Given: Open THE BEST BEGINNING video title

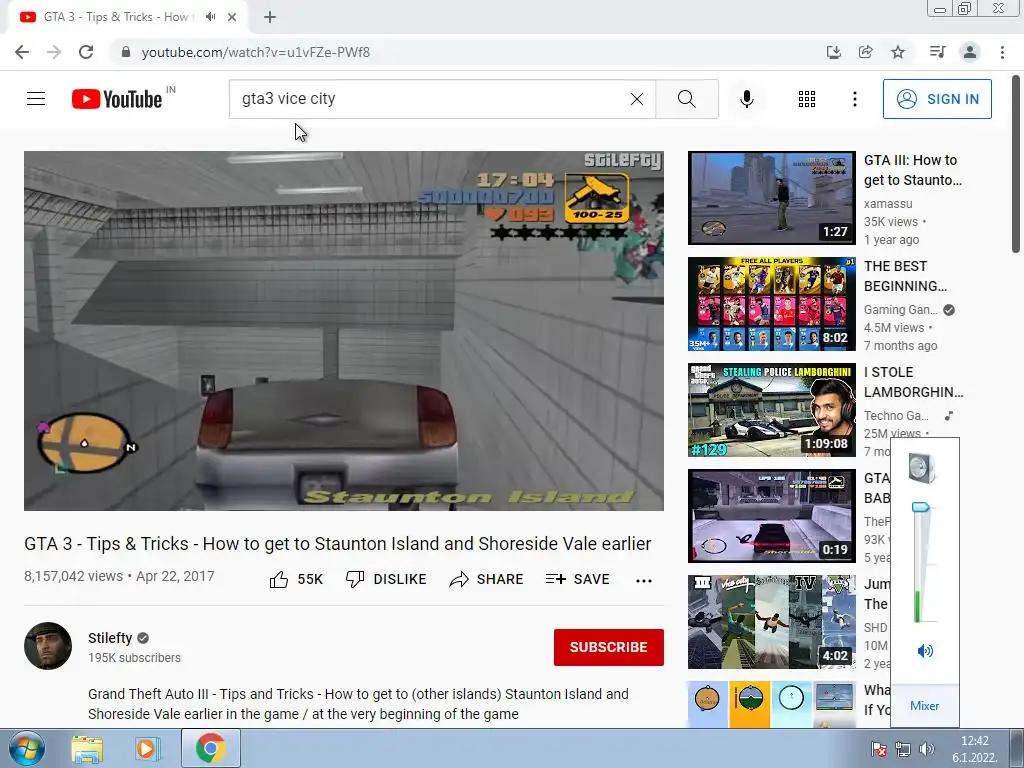Looking at the screenshot, I should pyautogui.click(x=905, y=276).
